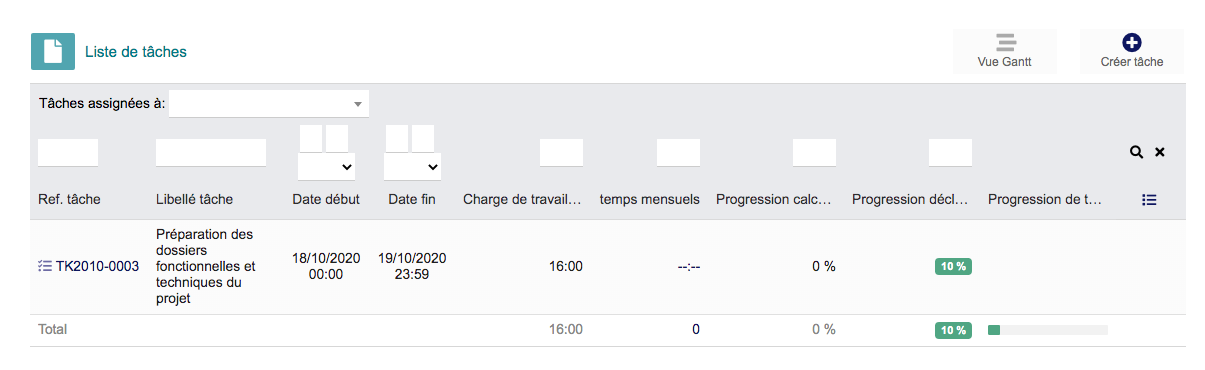Screen dimensions: 1205x370
Task: Click the 10 % progress badge in task row
Action: [x=953, y=266]
